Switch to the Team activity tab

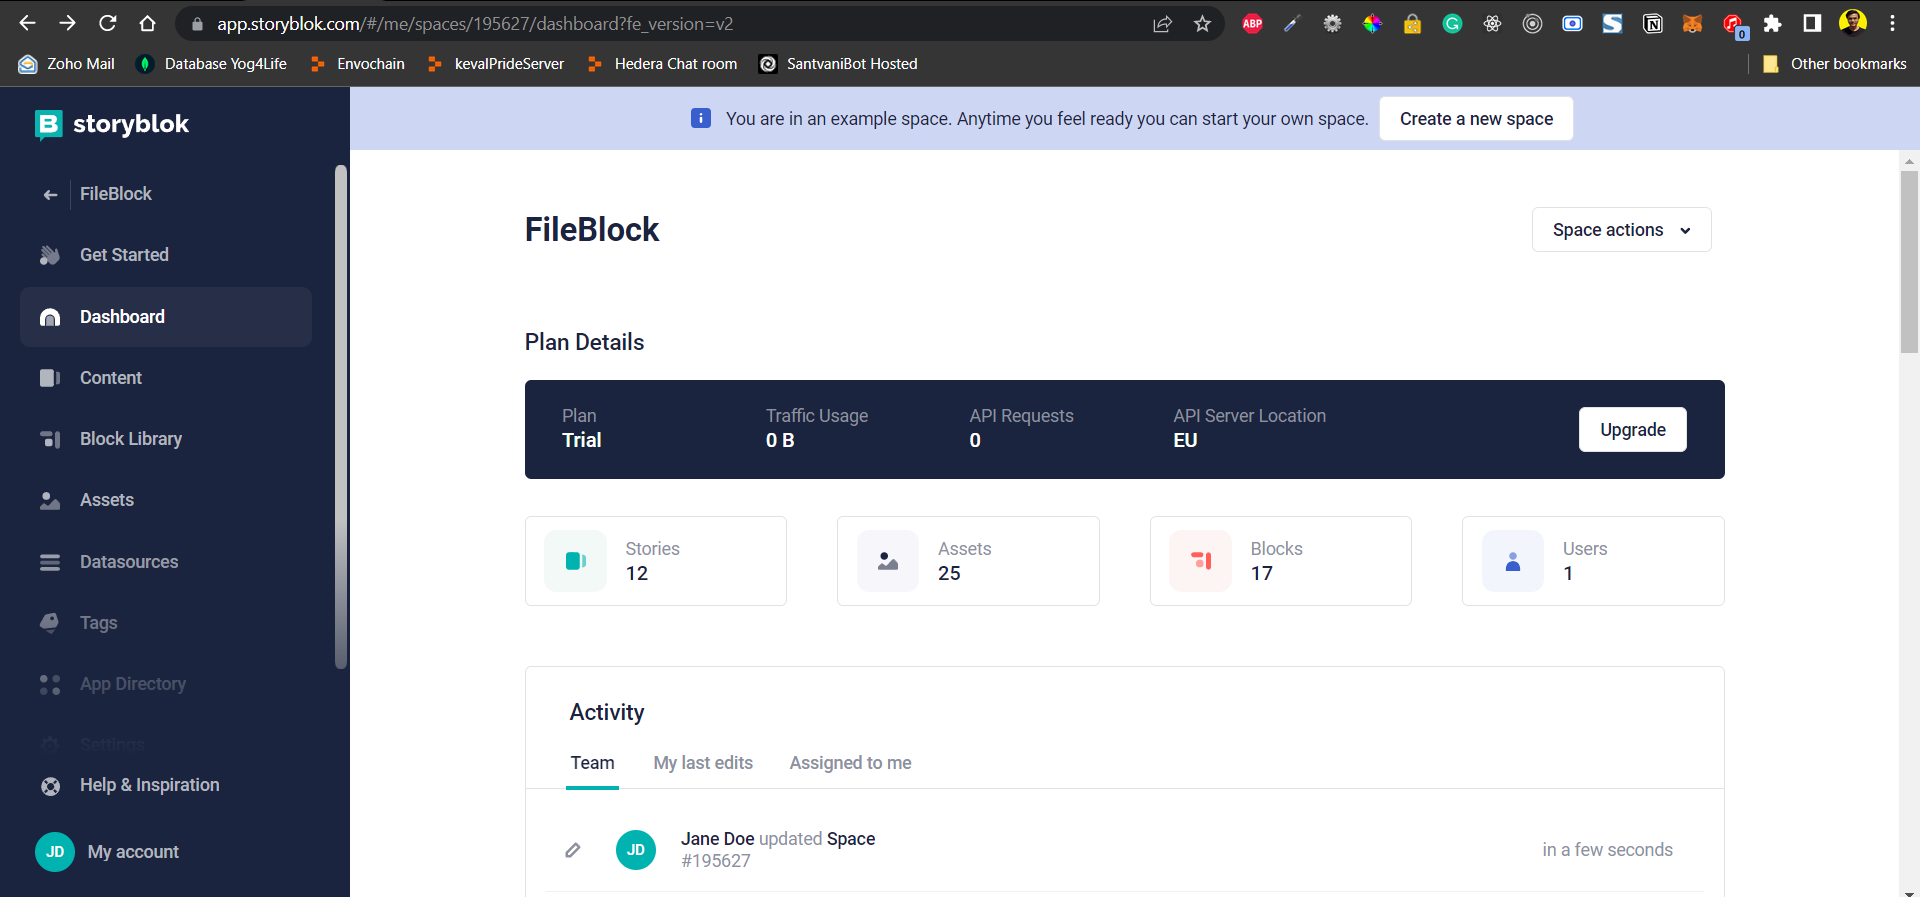[592, 763]
